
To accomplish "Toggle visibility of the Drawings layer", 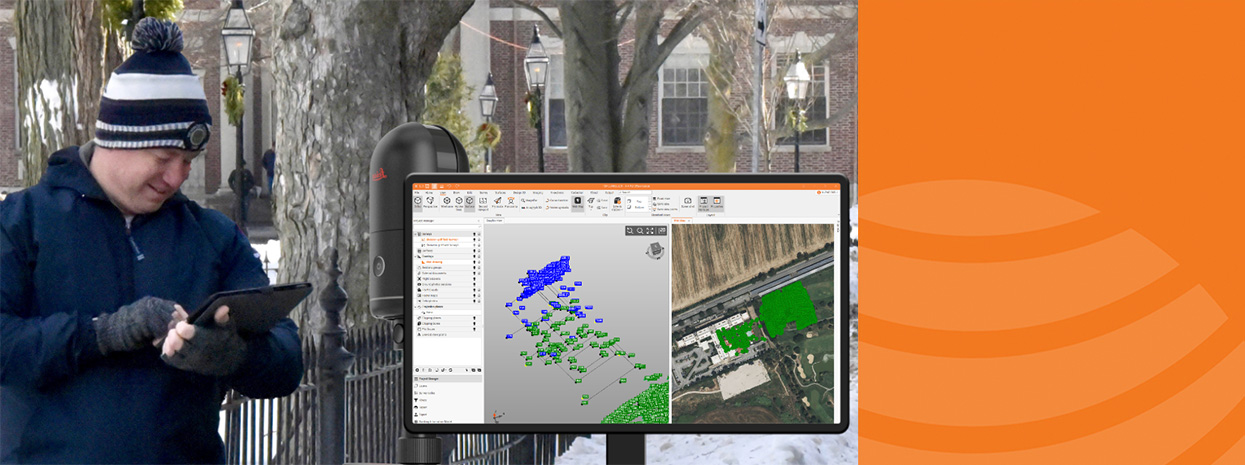I will pos(474,256).
